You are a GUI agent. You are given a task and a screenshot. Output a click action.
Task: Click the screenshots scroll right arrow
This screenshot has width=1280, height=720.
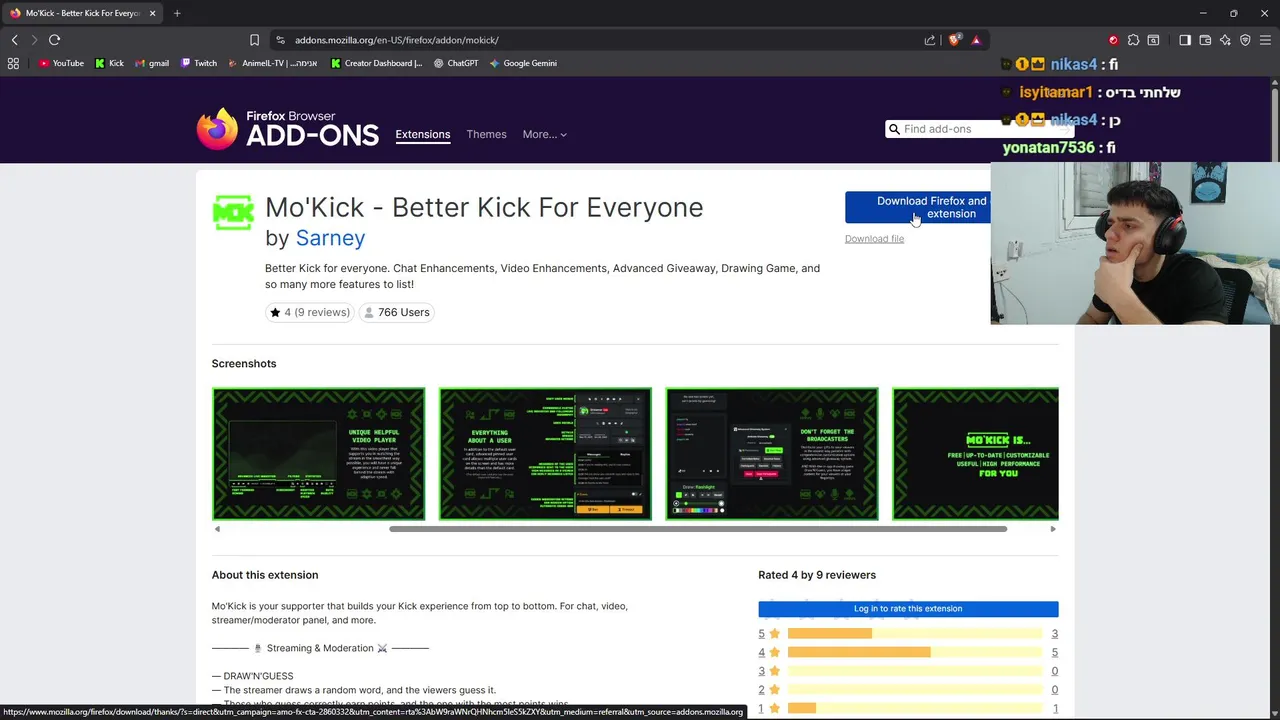click(x=1053, y=529)
